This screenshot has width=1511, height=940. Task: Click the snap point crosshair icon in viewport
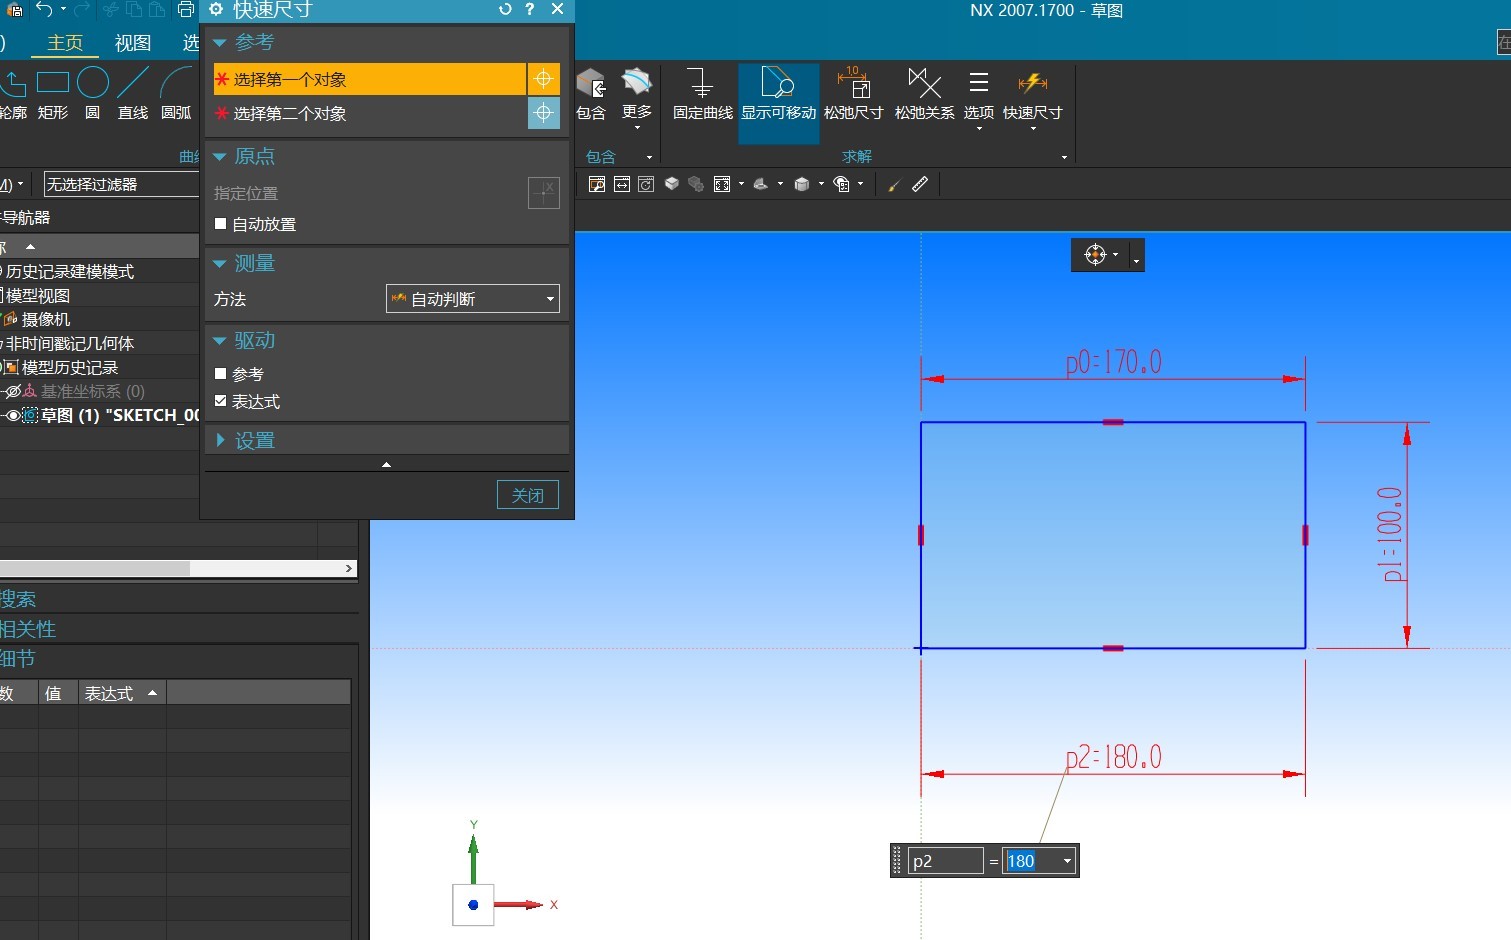1095,254
